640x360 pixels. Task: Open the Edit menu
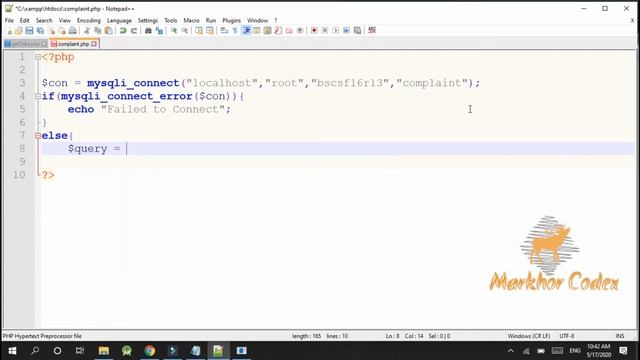(x=24, y=20)
